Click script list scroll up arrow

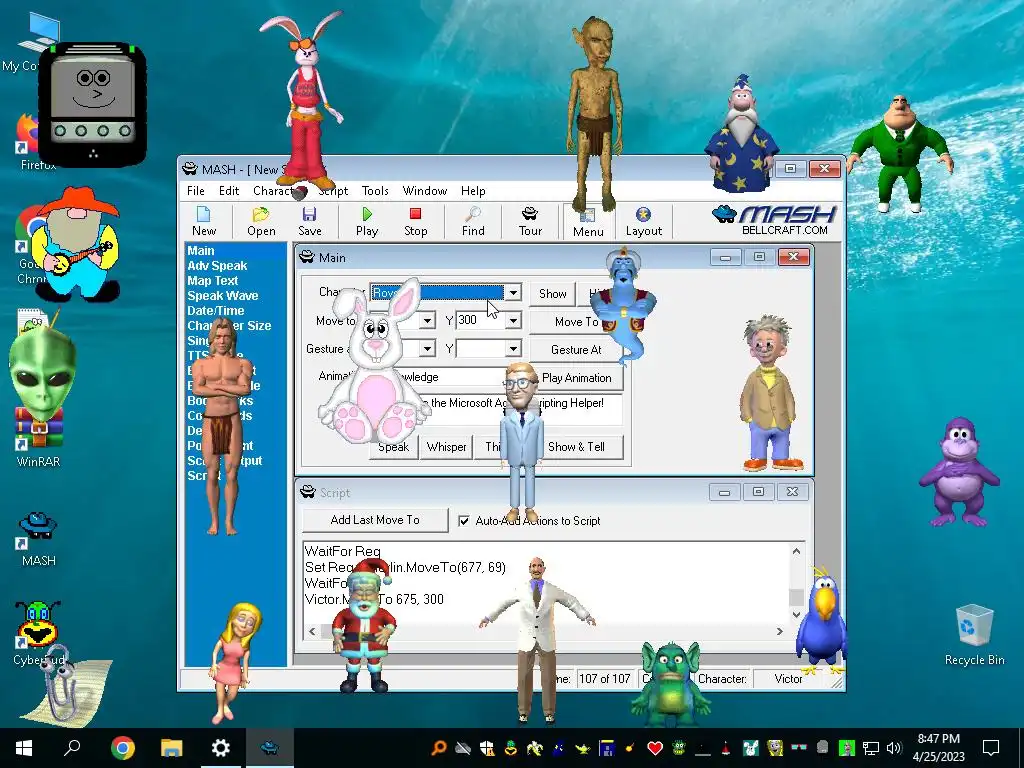[796, 551]
